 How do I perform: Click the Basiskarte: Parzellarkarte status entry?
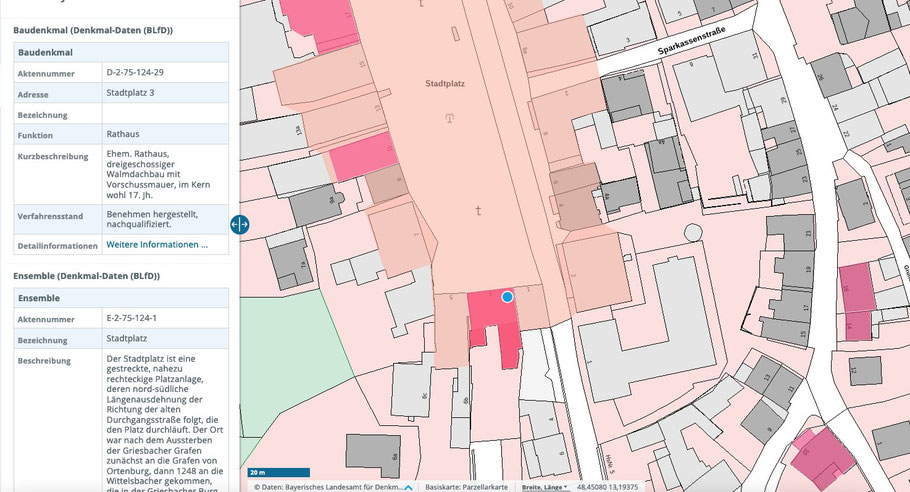[x=467, y=487]
